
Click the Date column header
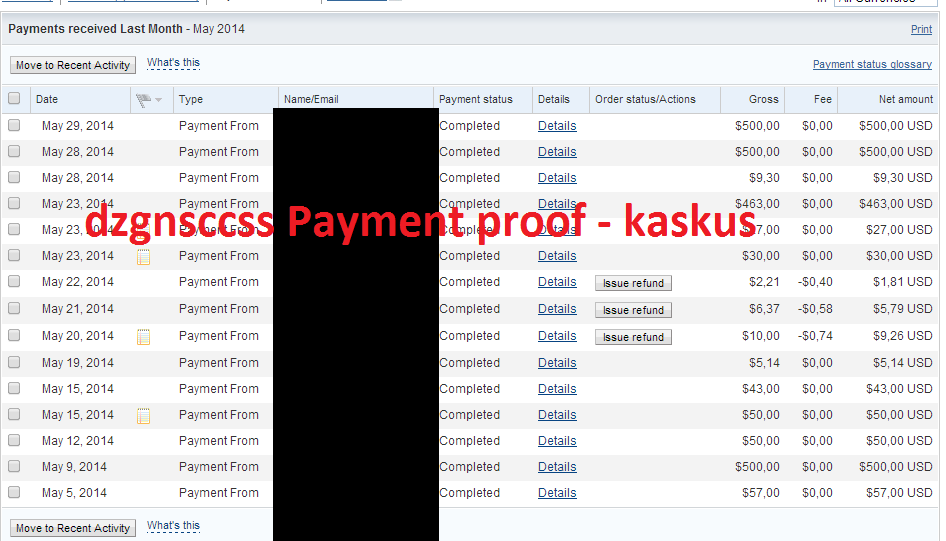tap(47, 100)
